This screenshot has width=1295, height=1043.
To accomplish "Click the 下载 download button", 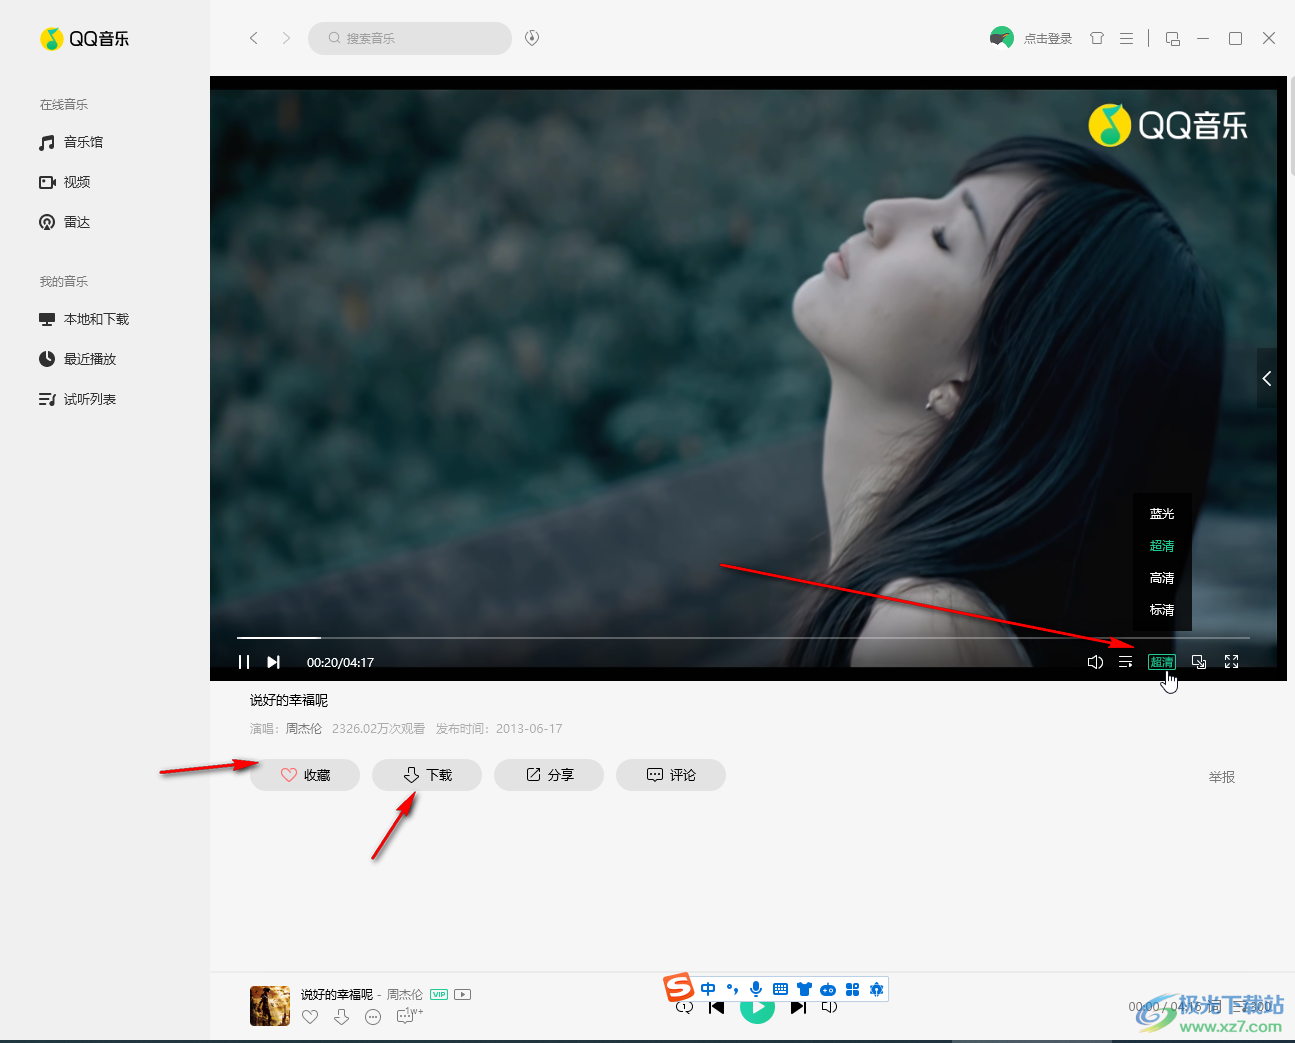I will (427, 775).
